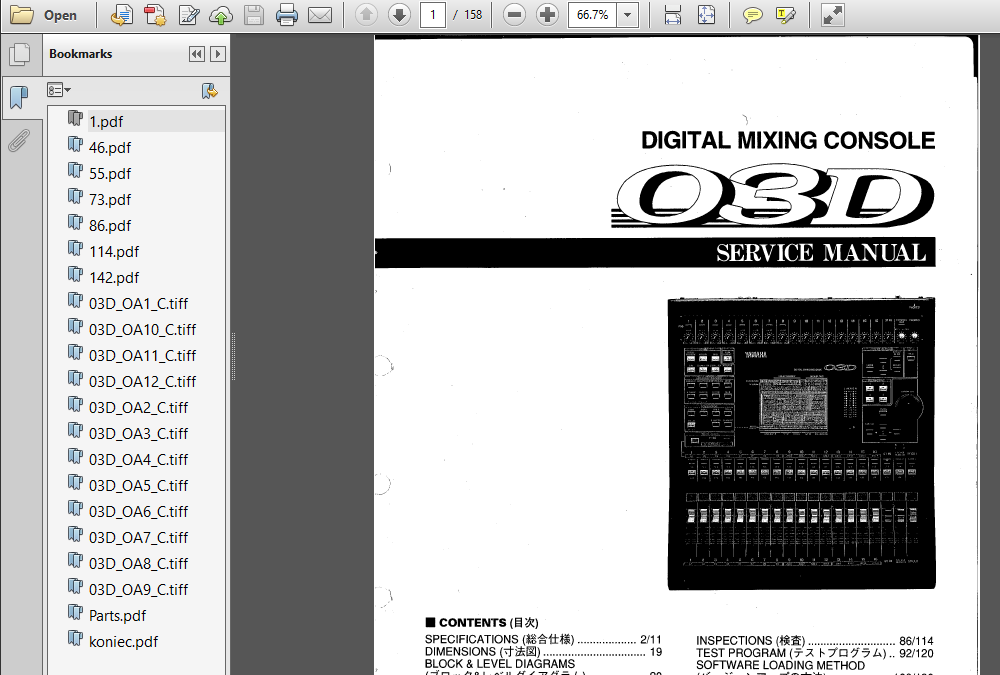Viewport: 1000px width, 675px height.
Task: Click the fit width scrolling icon
Action: point(672,15)
